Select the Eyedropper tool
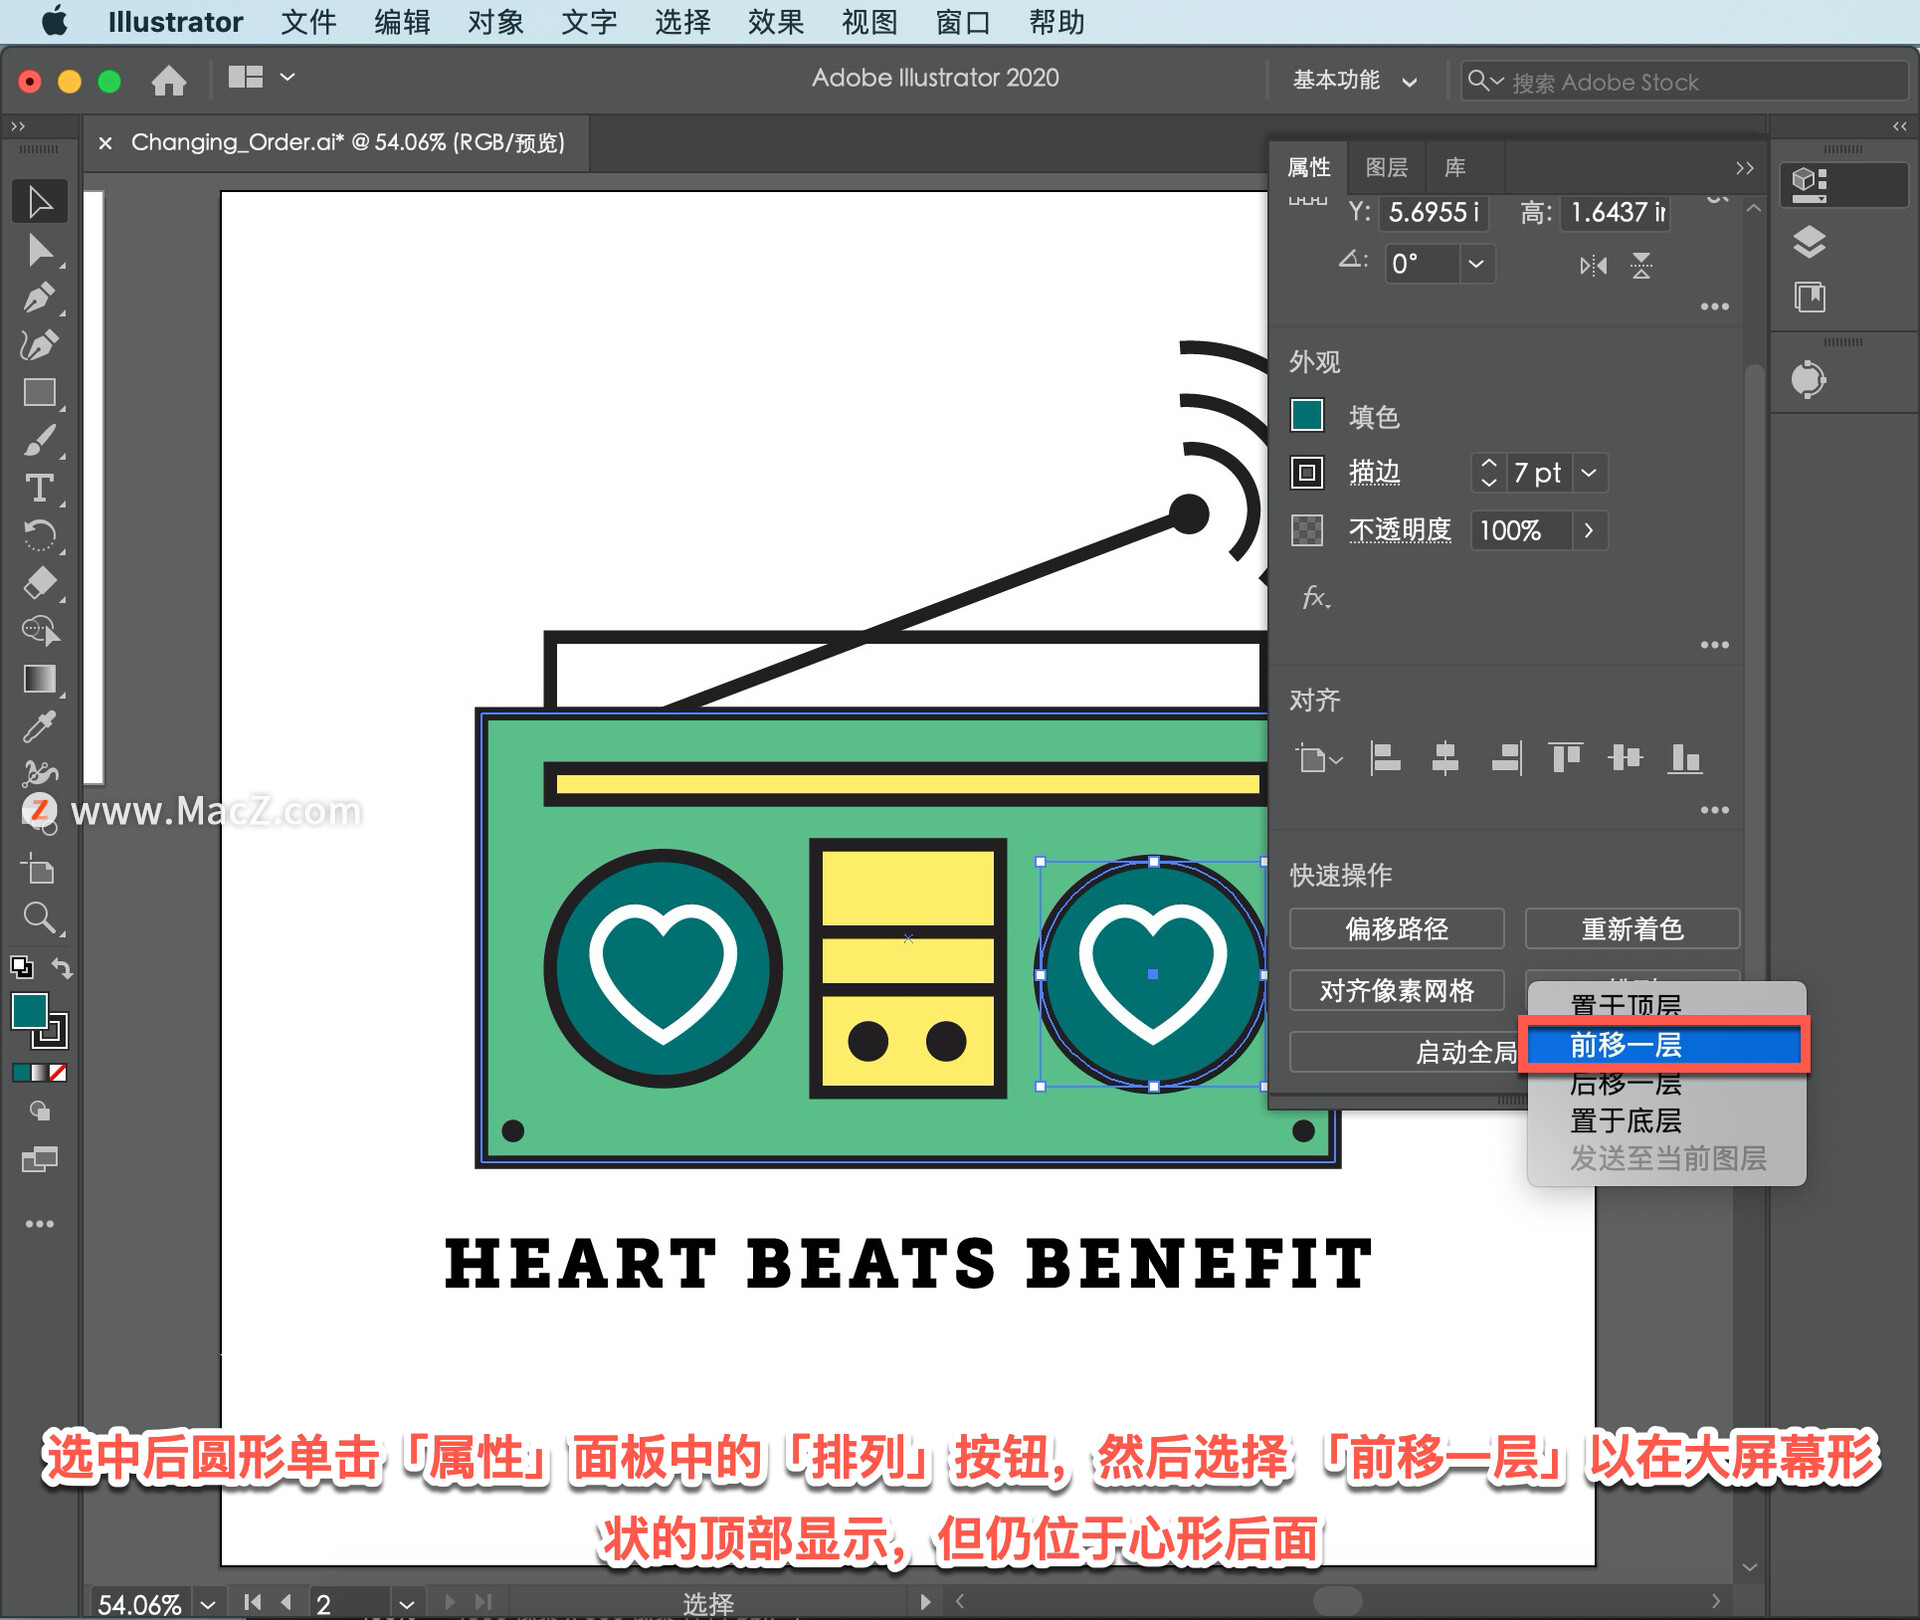The height and width of the screenshot is (1620, 1920). (x=40, y=726)
